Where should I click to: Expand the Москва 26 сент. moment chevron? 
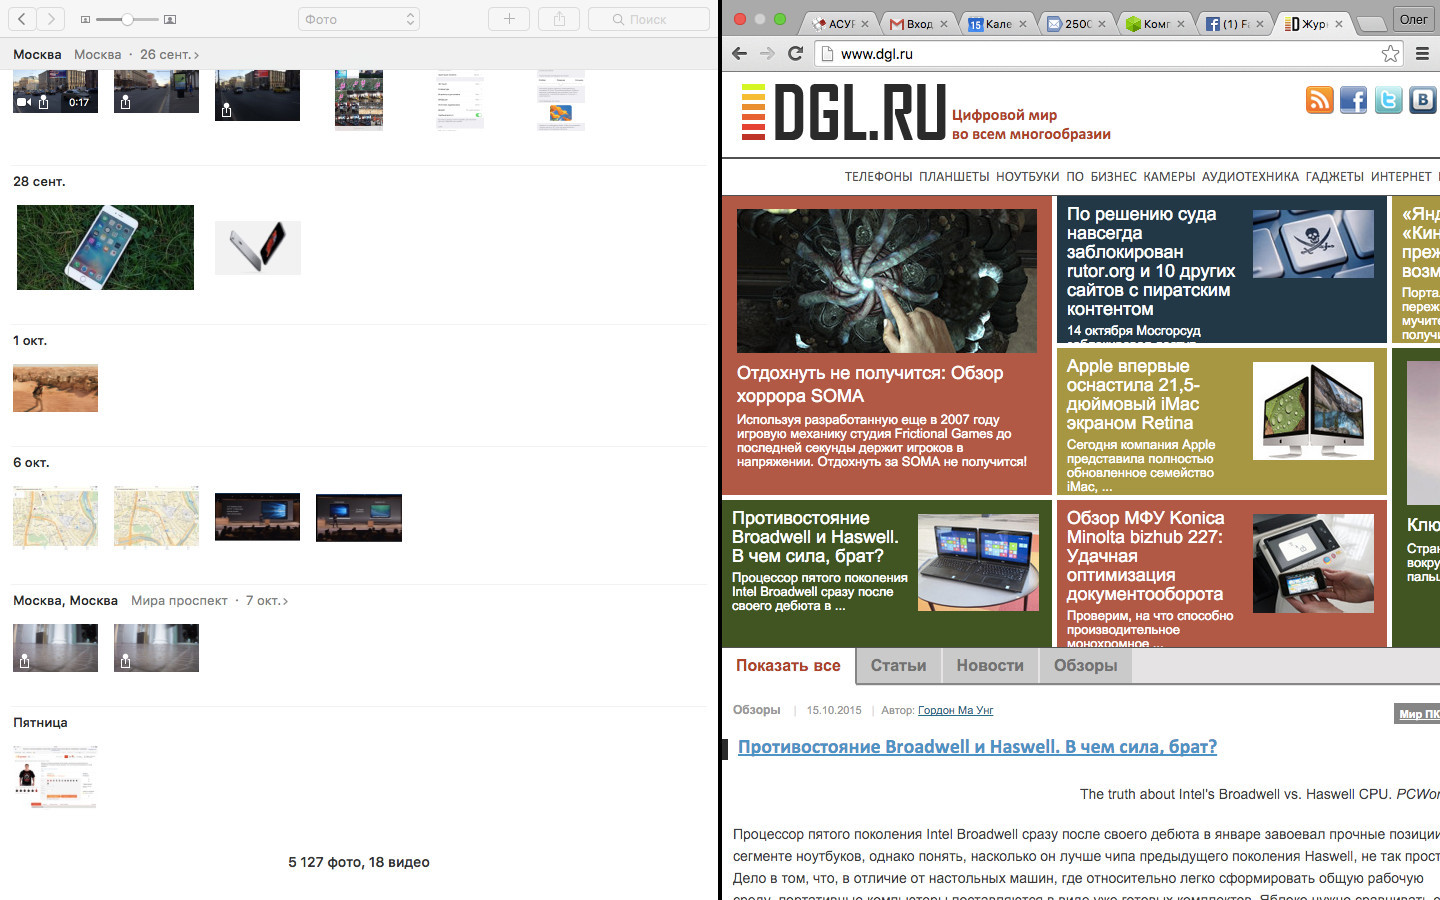pyautogui.click(x=196, y=55)
